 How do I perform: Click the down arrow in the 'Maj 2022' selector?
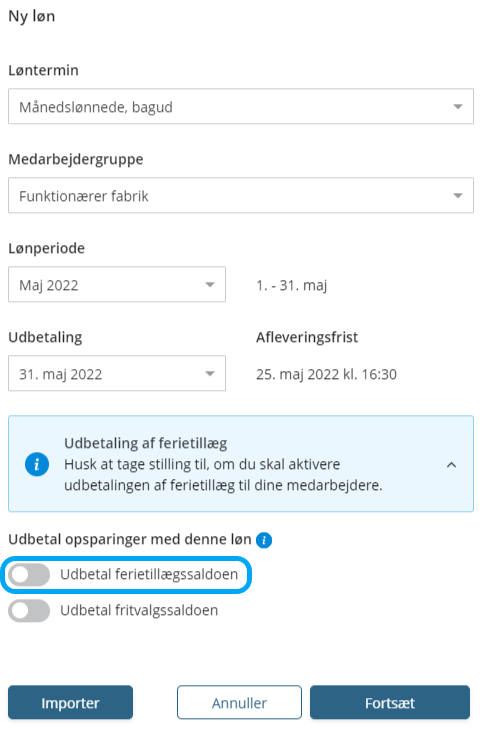pyautogui.click(x=210, y=285)
